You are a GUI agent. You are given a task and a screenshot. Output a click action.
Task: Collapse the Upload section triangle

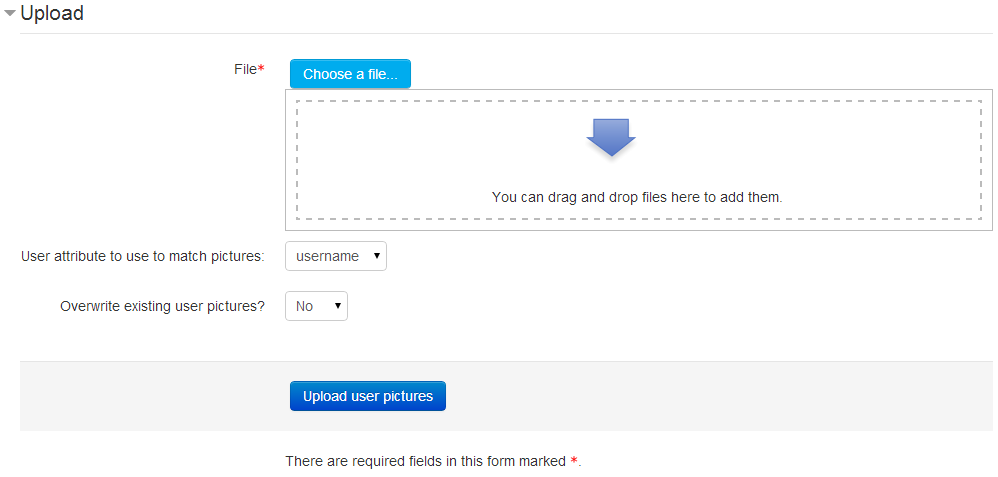(x=10, y=15)
